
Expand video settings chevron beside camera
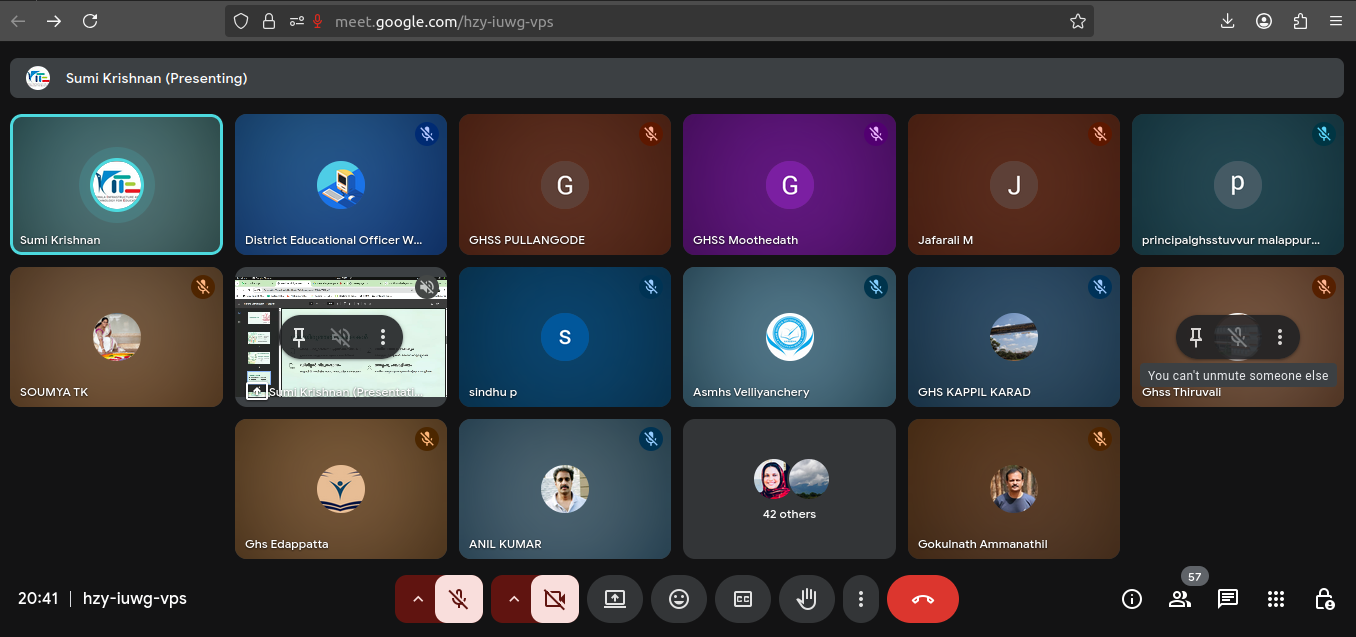click(x=514, y=599)
